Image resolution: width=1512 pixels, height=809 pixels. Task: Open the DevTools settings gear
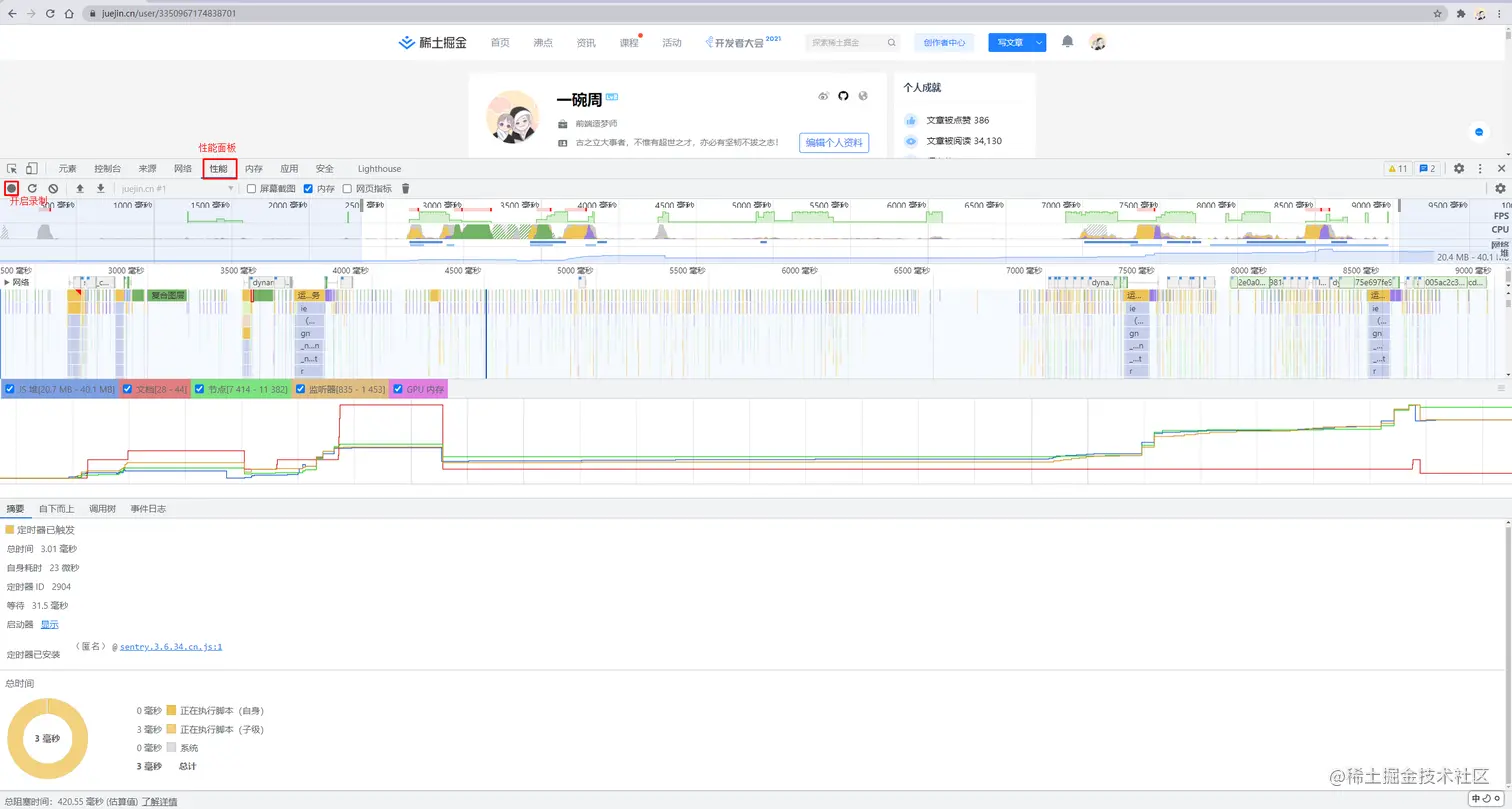(1459, 168)
